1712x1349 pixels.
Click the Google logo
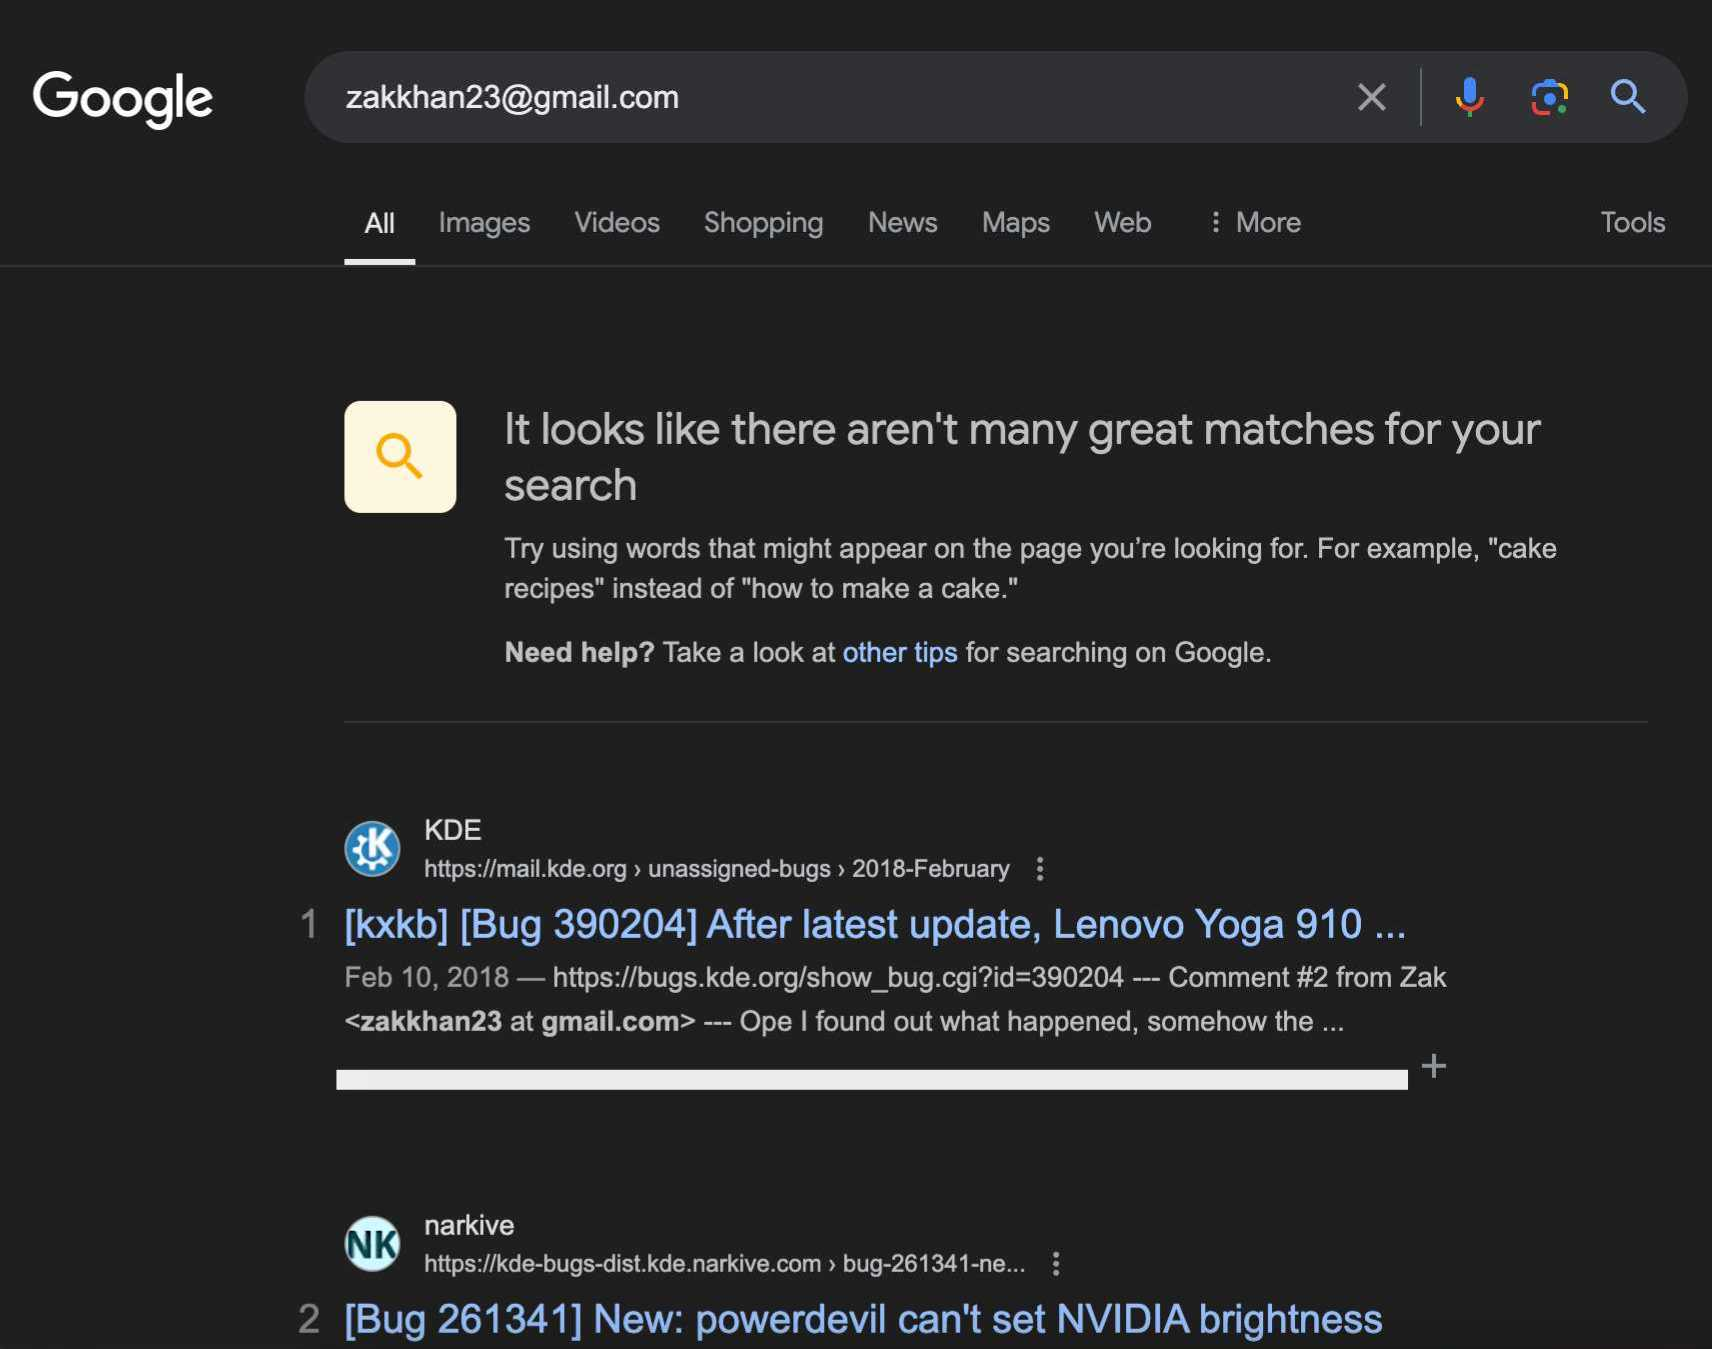[x=122, y=98]
